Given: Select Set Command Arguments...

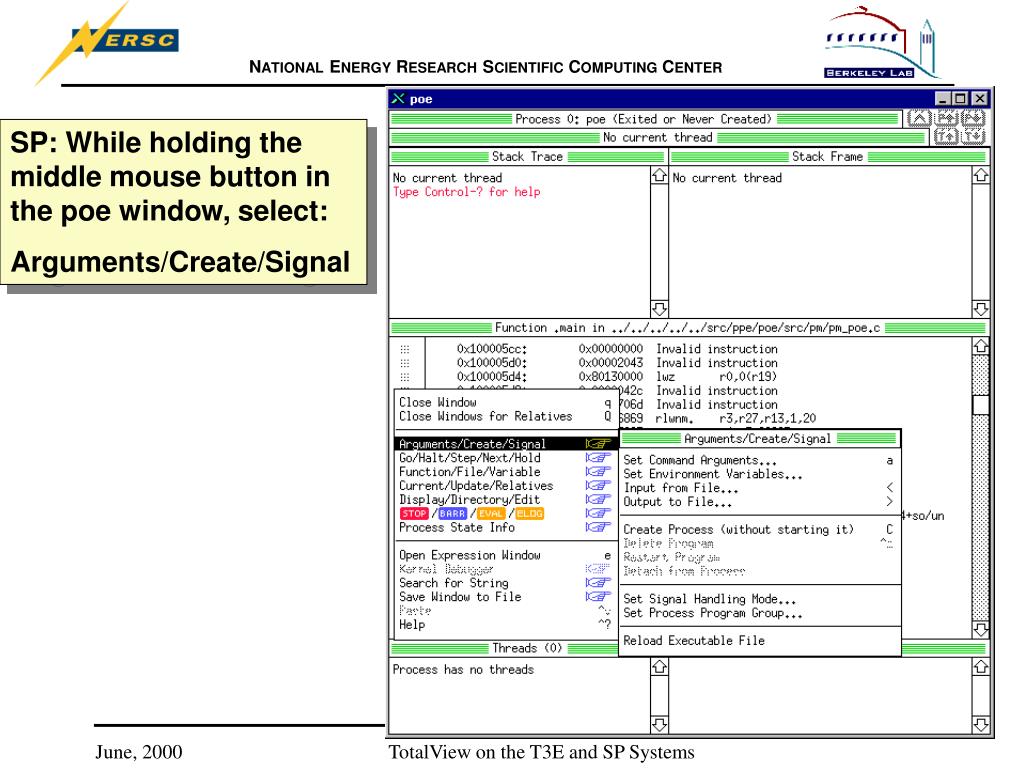Looking at the screenshot, I should [x=759, y=460].
